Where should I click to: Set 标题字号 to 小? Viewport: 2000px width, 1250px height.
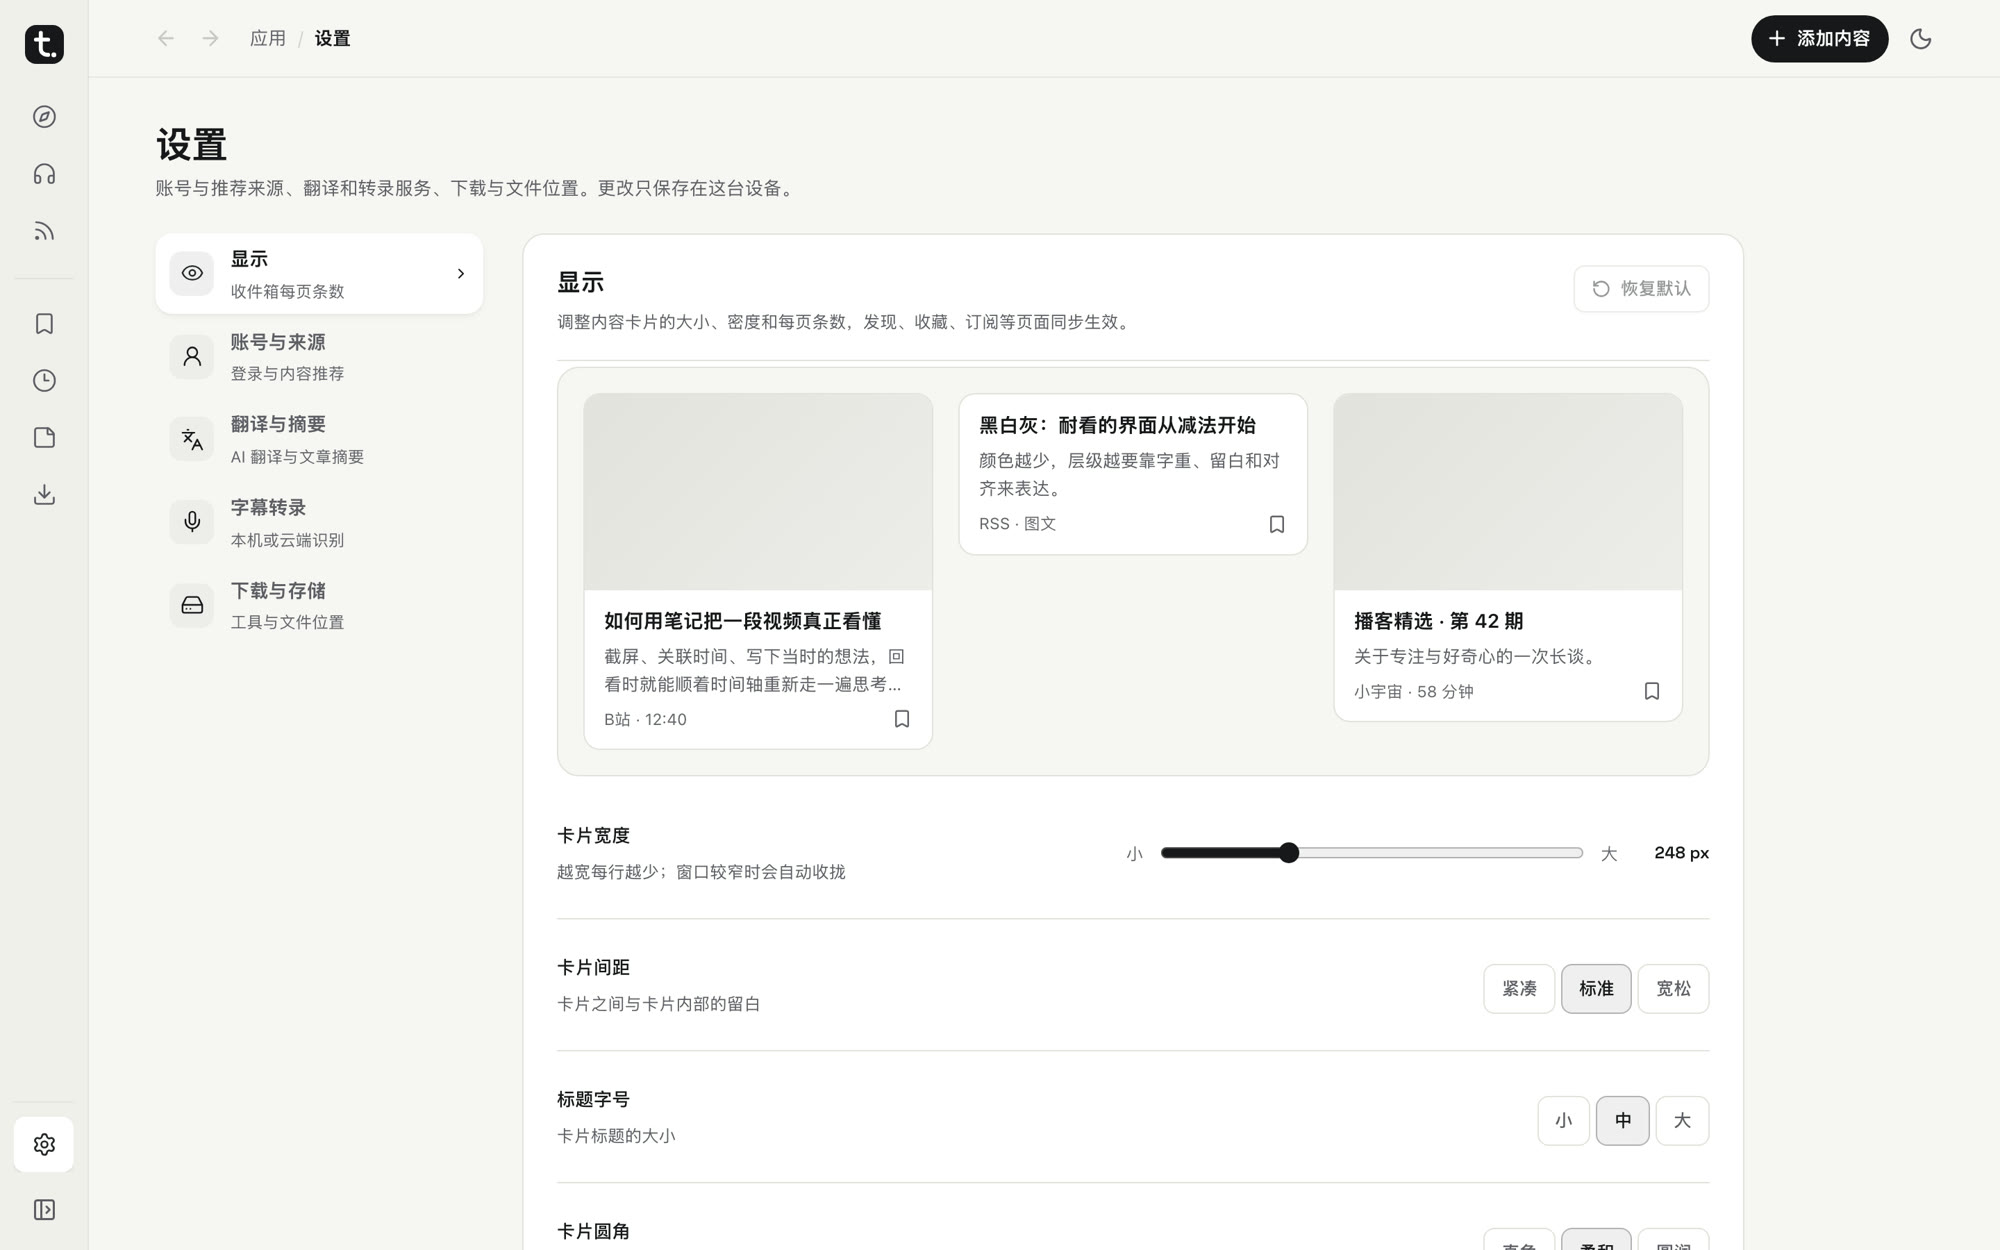(1563, 1121)
